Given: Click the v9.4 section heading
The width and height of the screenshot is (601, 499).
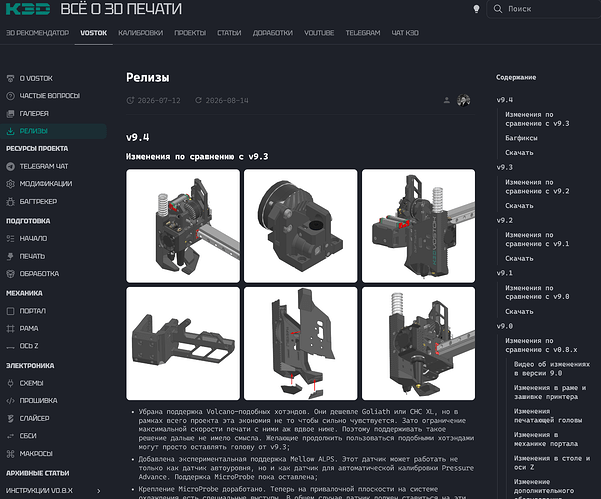Looking at the screenshot, I should (x=138, y=137).
